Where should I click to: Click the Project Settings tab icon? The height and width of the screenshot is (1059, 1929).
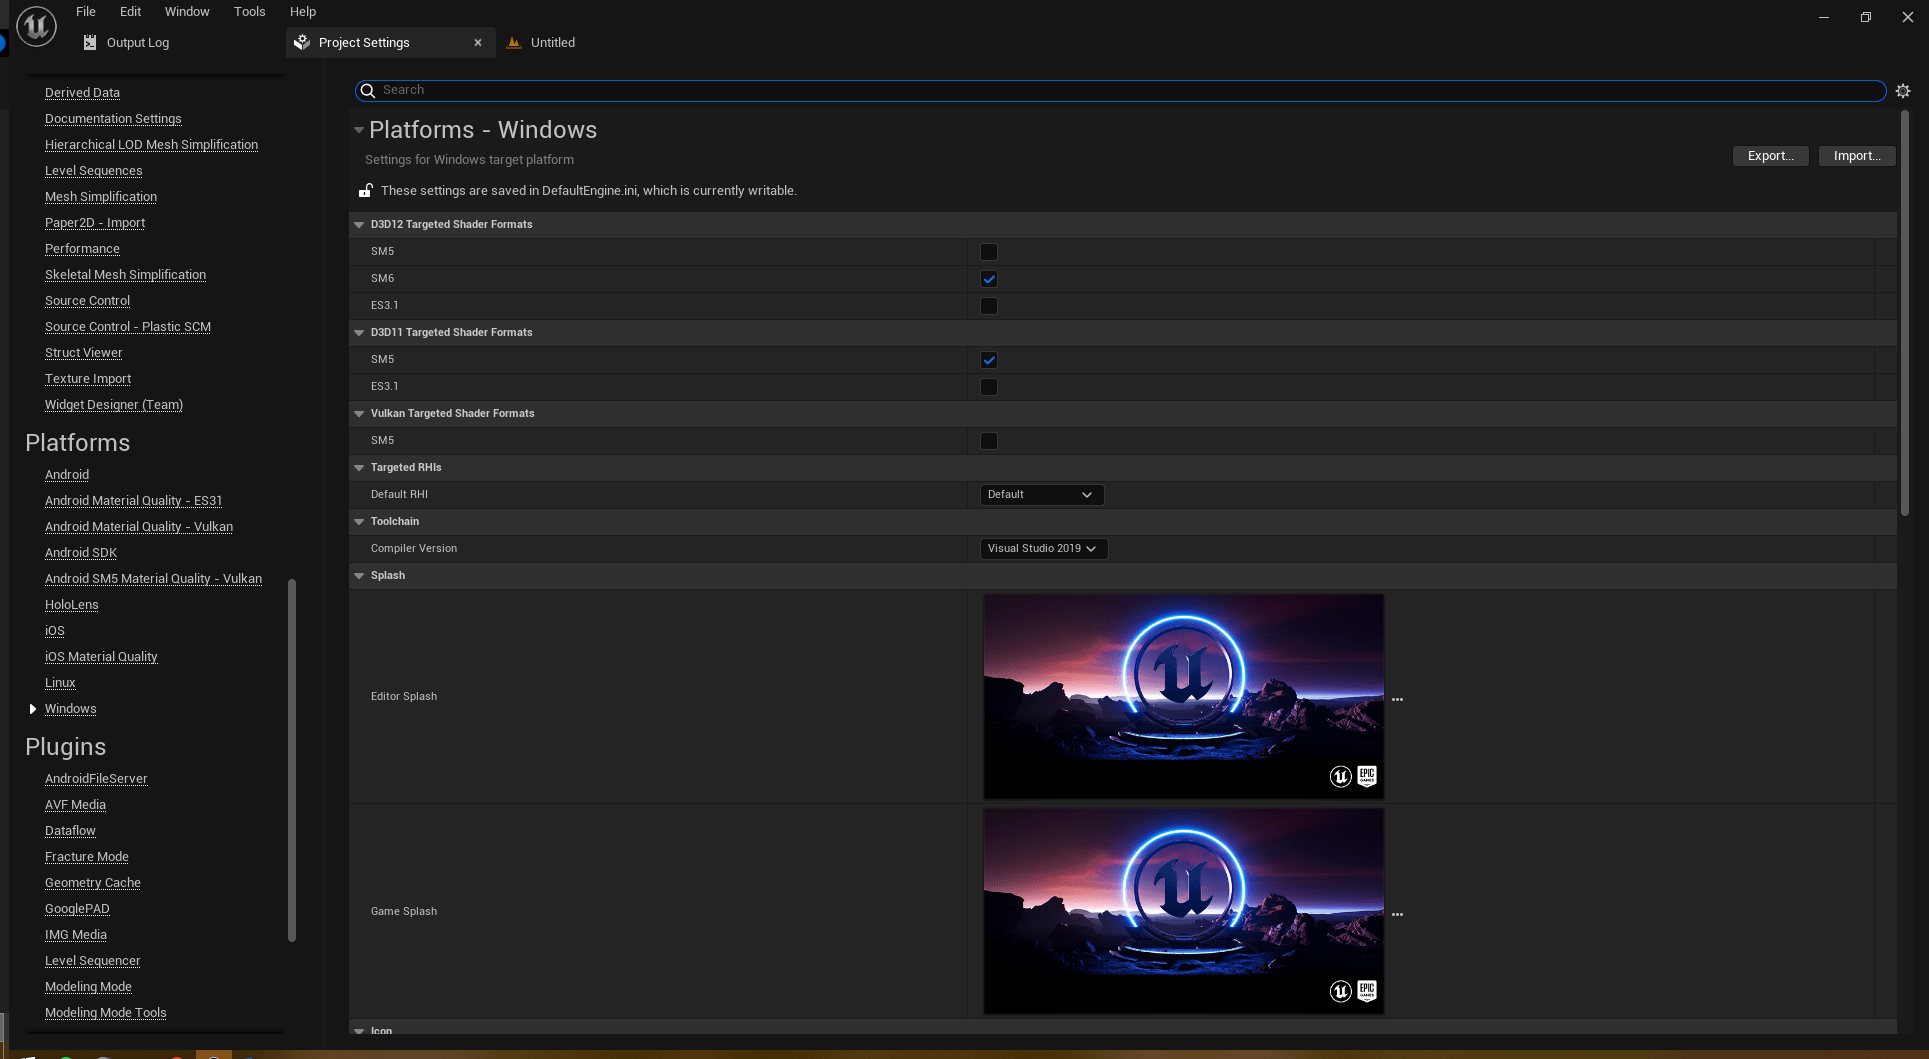[x=302, y=42]
